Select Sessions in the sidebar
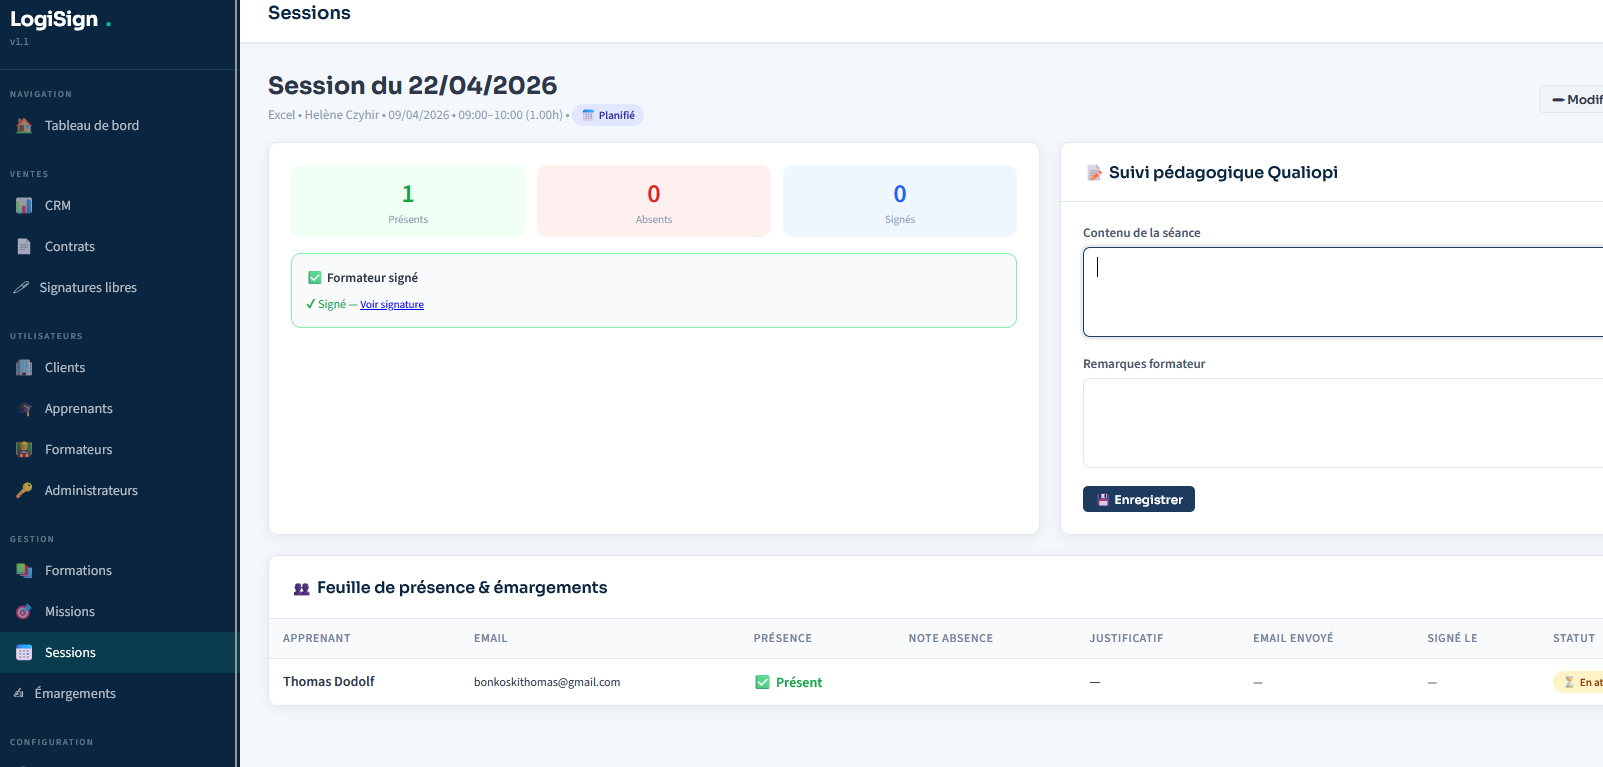The height and width of the screenshot is (767, 1603). (x=70, y=653)
